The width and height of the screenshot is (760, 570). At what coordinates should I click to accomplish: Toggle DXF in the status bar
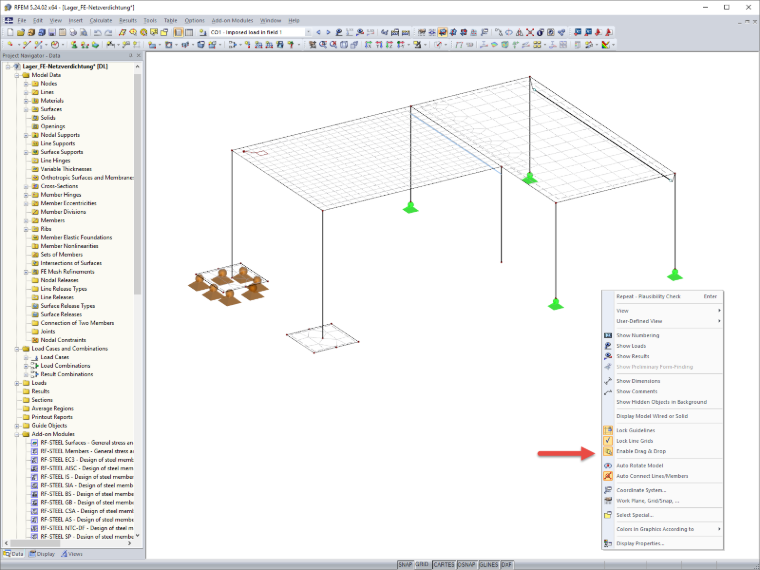pos(507,565)
